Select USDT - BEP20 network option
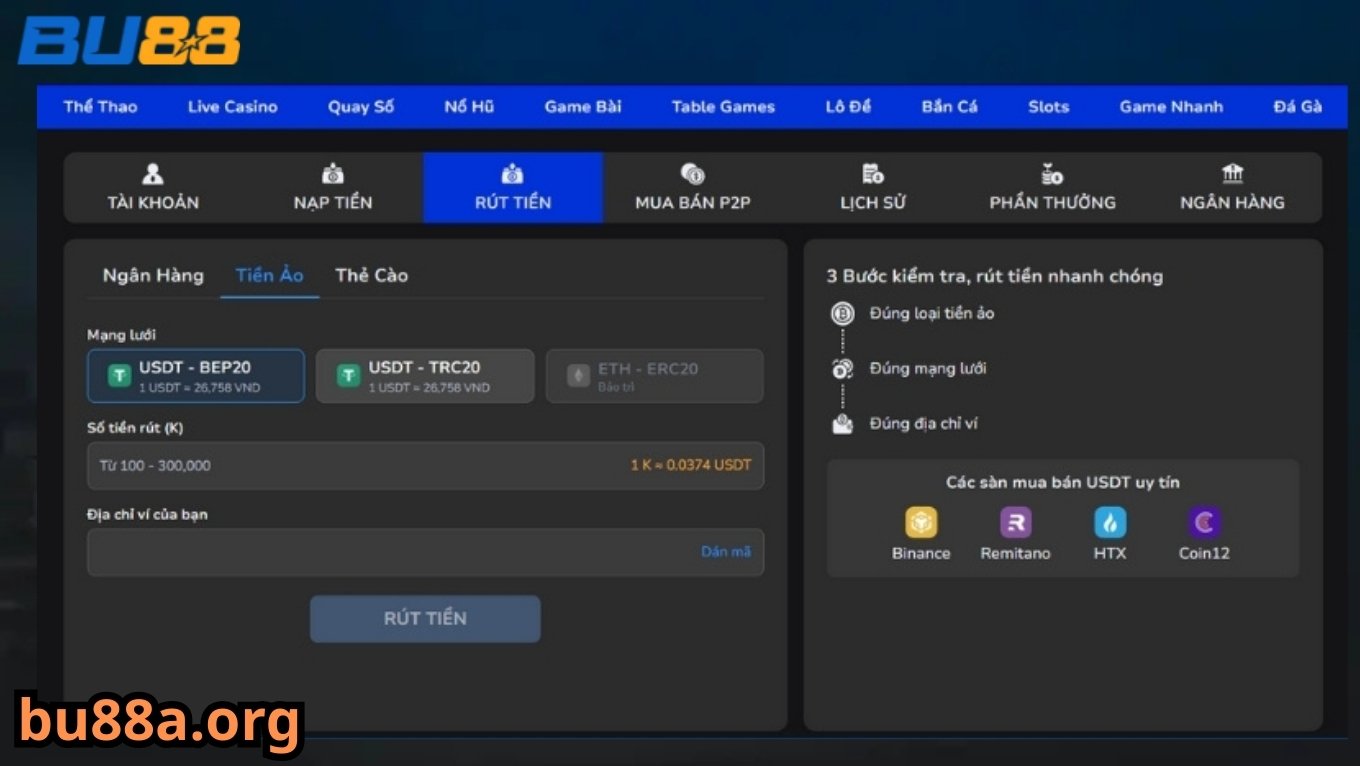Viewport: 1360px width, 766px height. 196,376
